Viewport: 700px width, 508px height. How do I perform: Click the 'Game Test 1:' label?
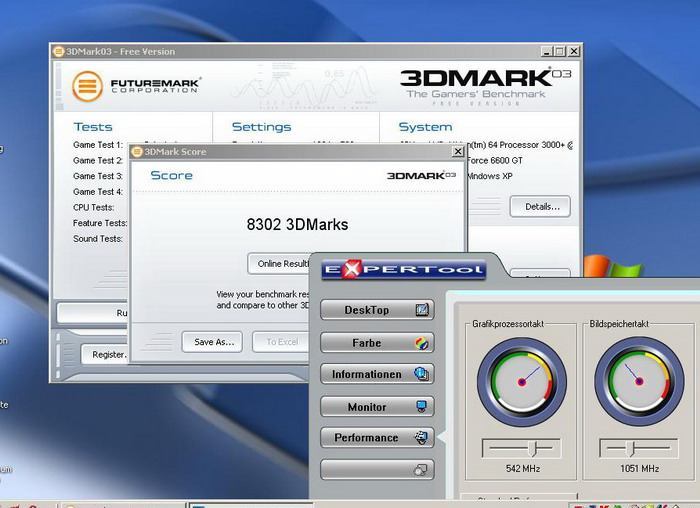98,145
